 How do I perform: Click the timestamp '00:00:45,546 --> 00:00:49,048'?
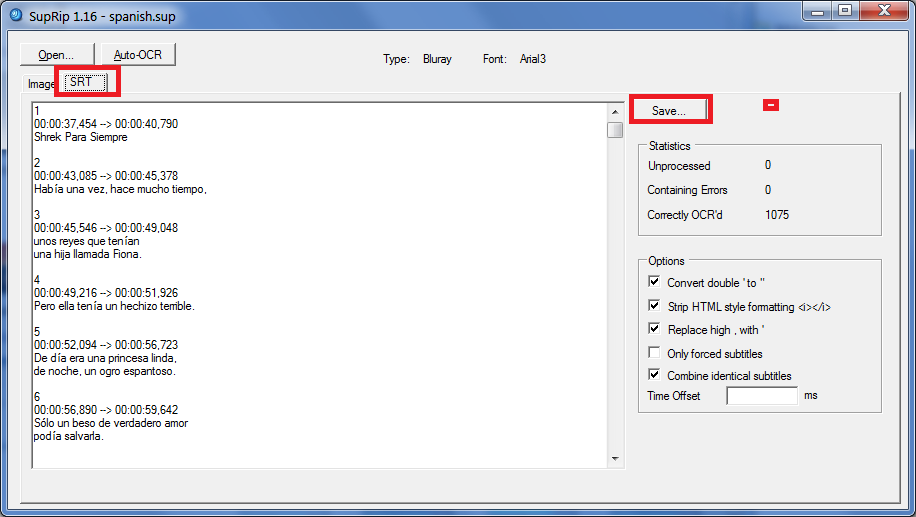pyautogui.click(x=106, y=228)
